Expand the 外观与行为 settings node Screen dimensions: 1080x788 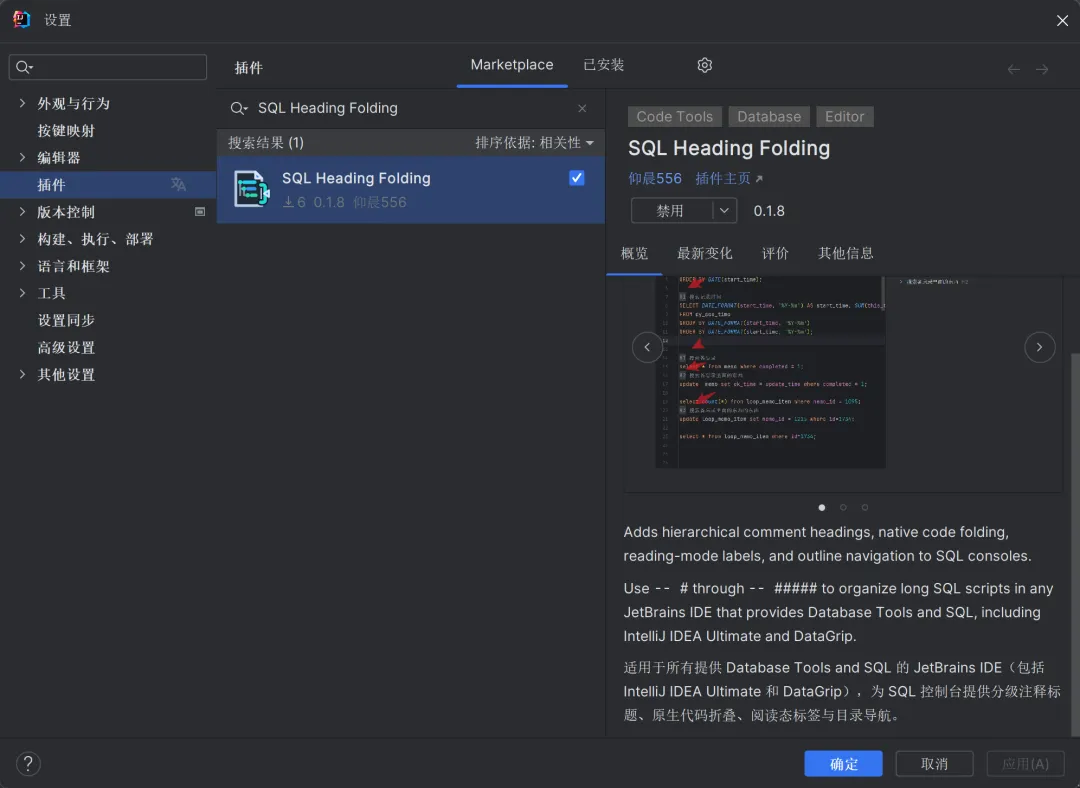pos(22,103)
